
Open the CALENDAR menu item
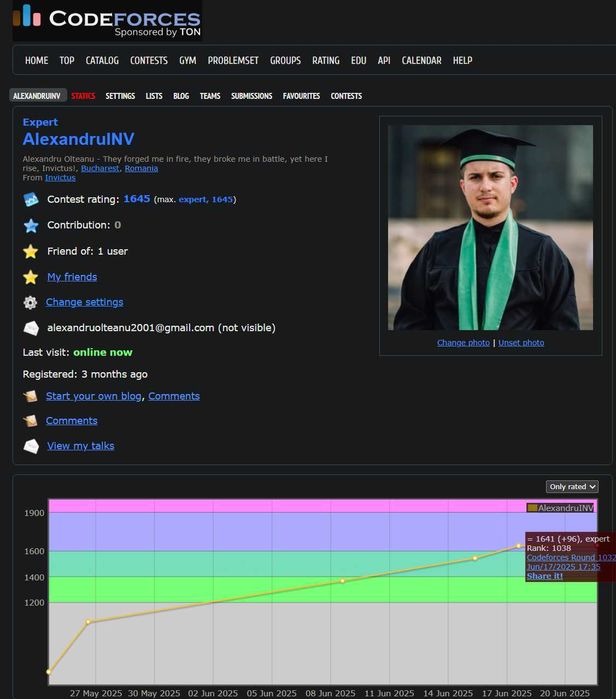422,60
